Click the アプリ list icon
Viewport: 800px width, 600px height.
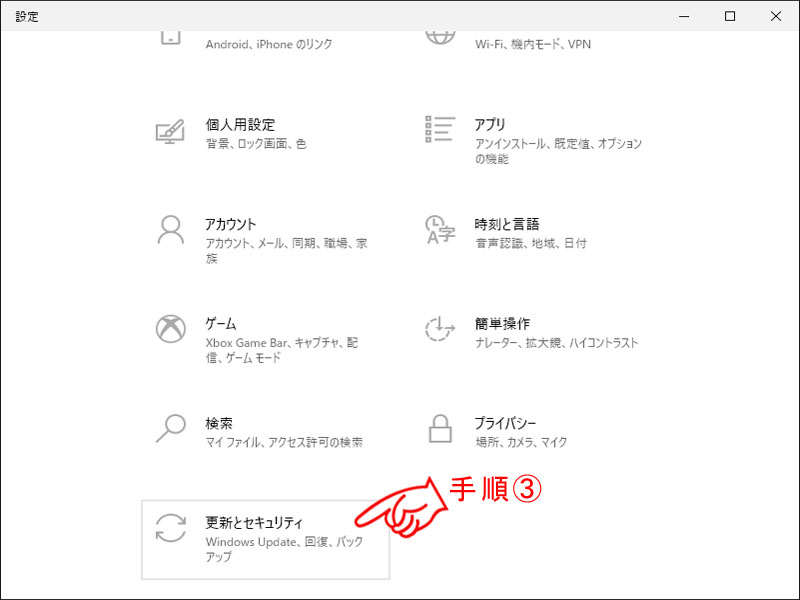pos(440,129)
